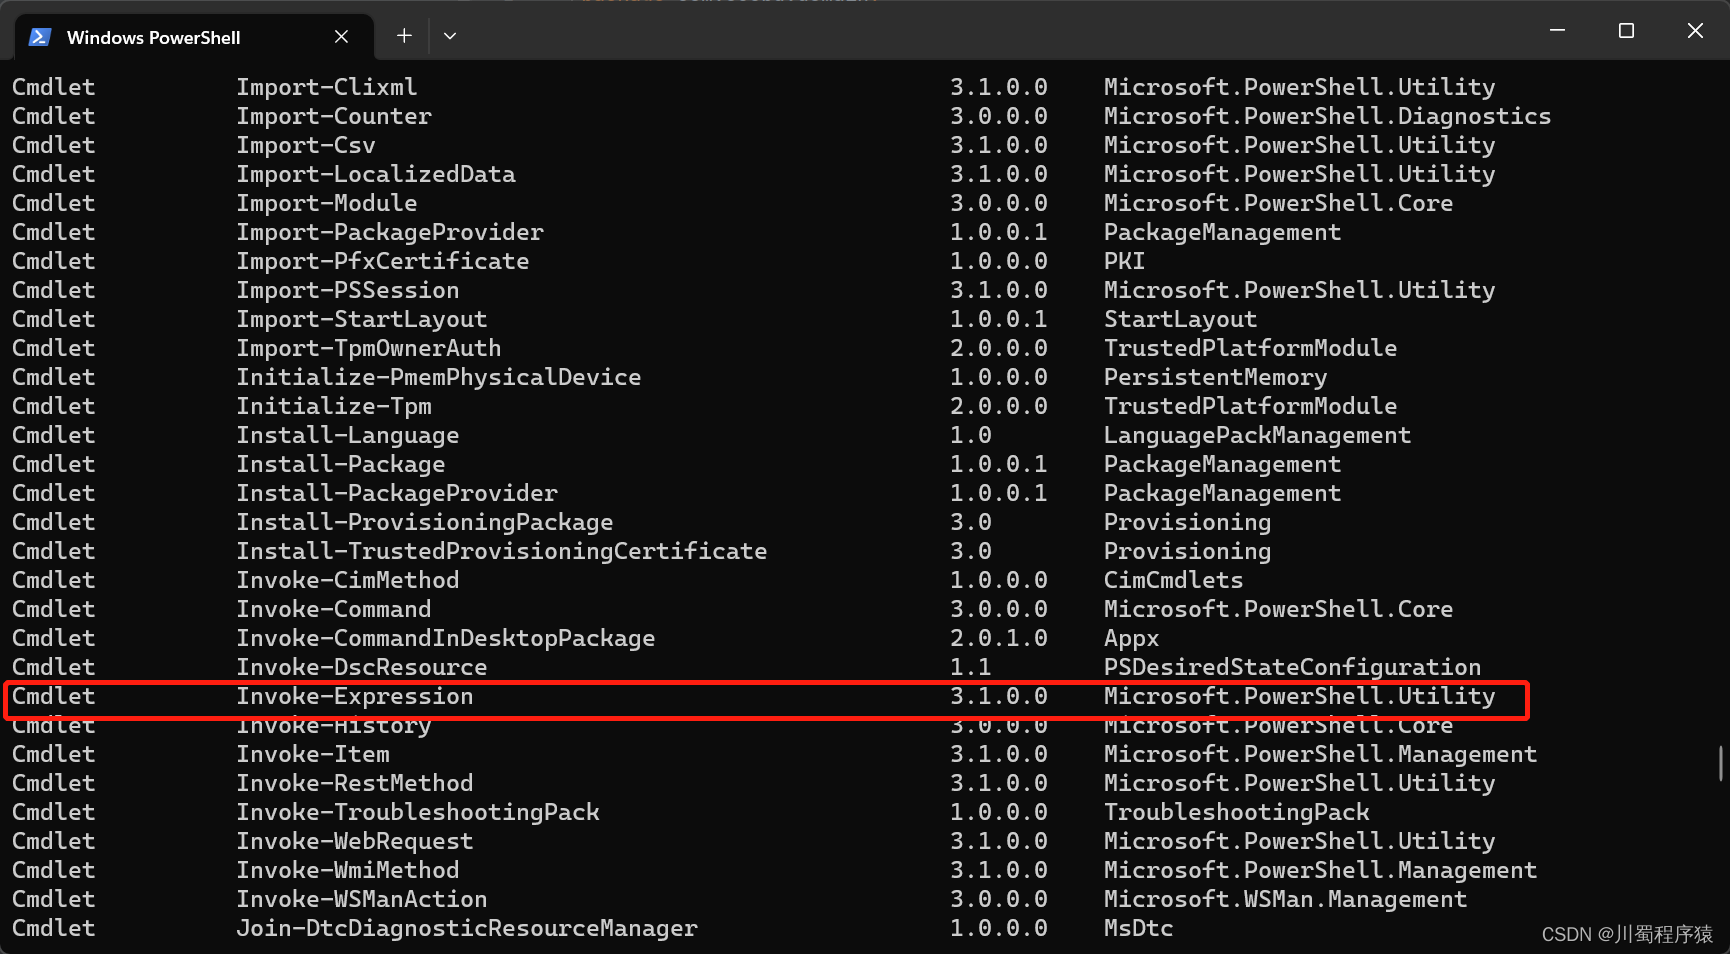Click Import-StartLayout text
This screenshot has width=1730, height=954.
point(362,319)
